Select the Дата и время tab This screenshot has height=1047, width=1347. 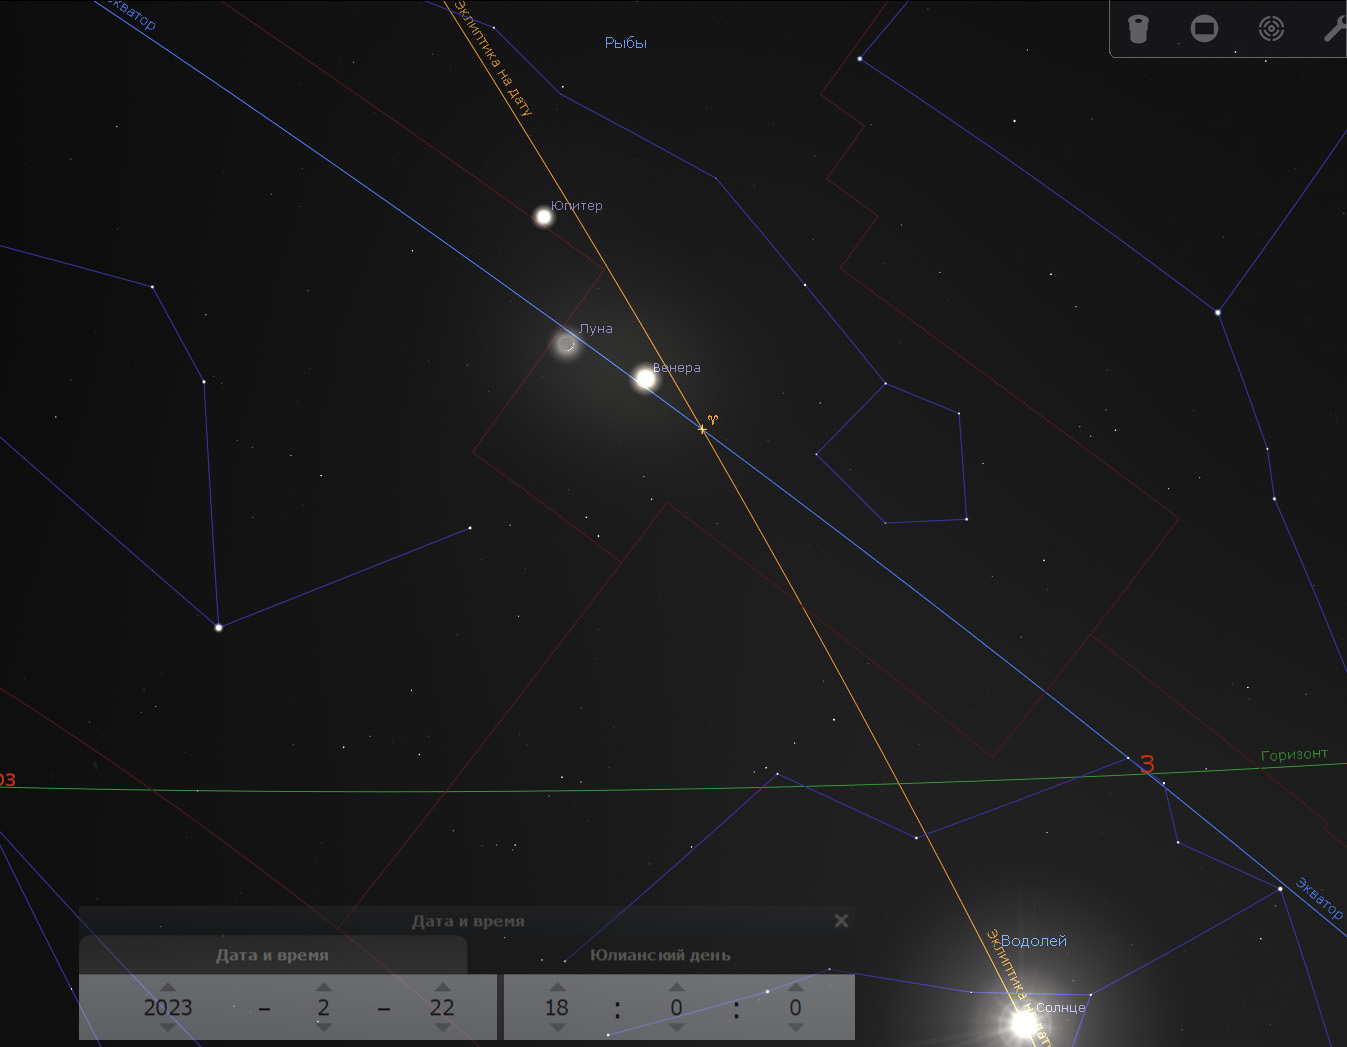pos(272,955)
